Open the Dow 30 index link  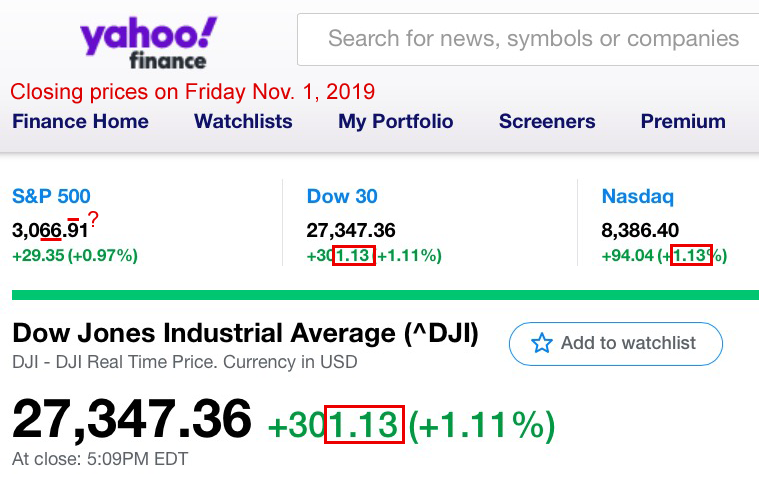[x=342, y=197]
